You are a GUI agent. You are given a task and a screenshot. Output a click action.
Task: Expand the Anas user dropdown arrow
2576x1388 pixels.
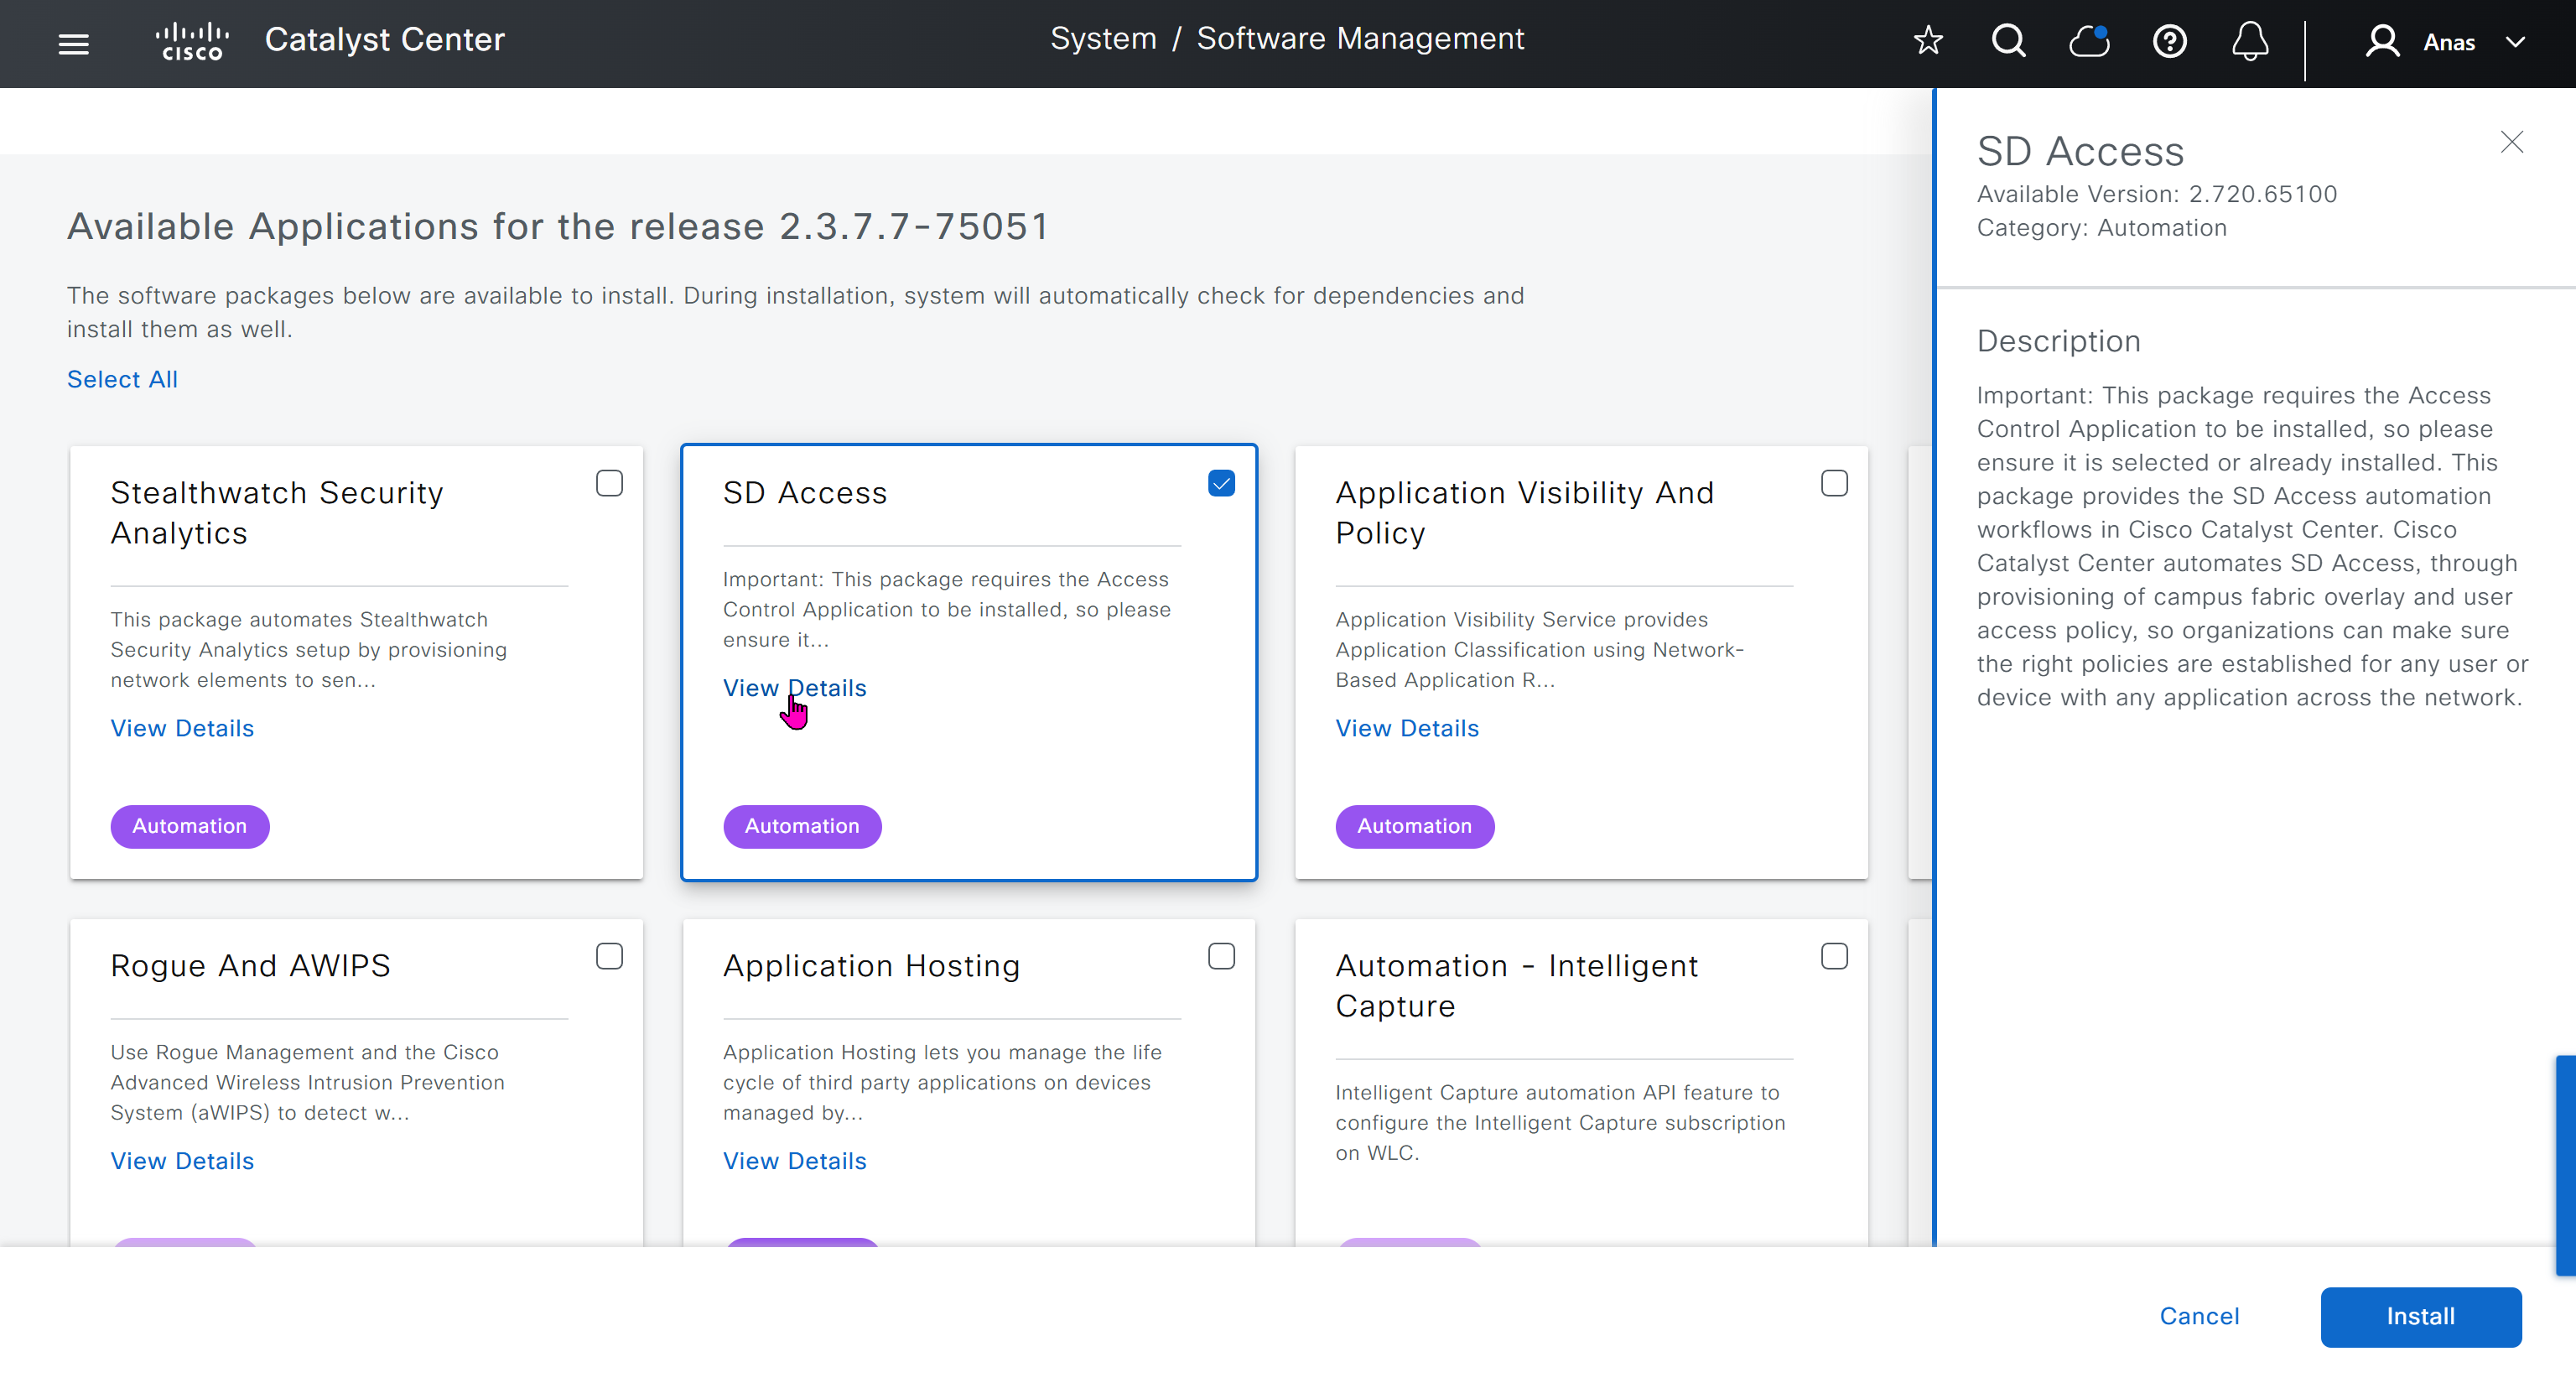click(x=2515, y=42)
